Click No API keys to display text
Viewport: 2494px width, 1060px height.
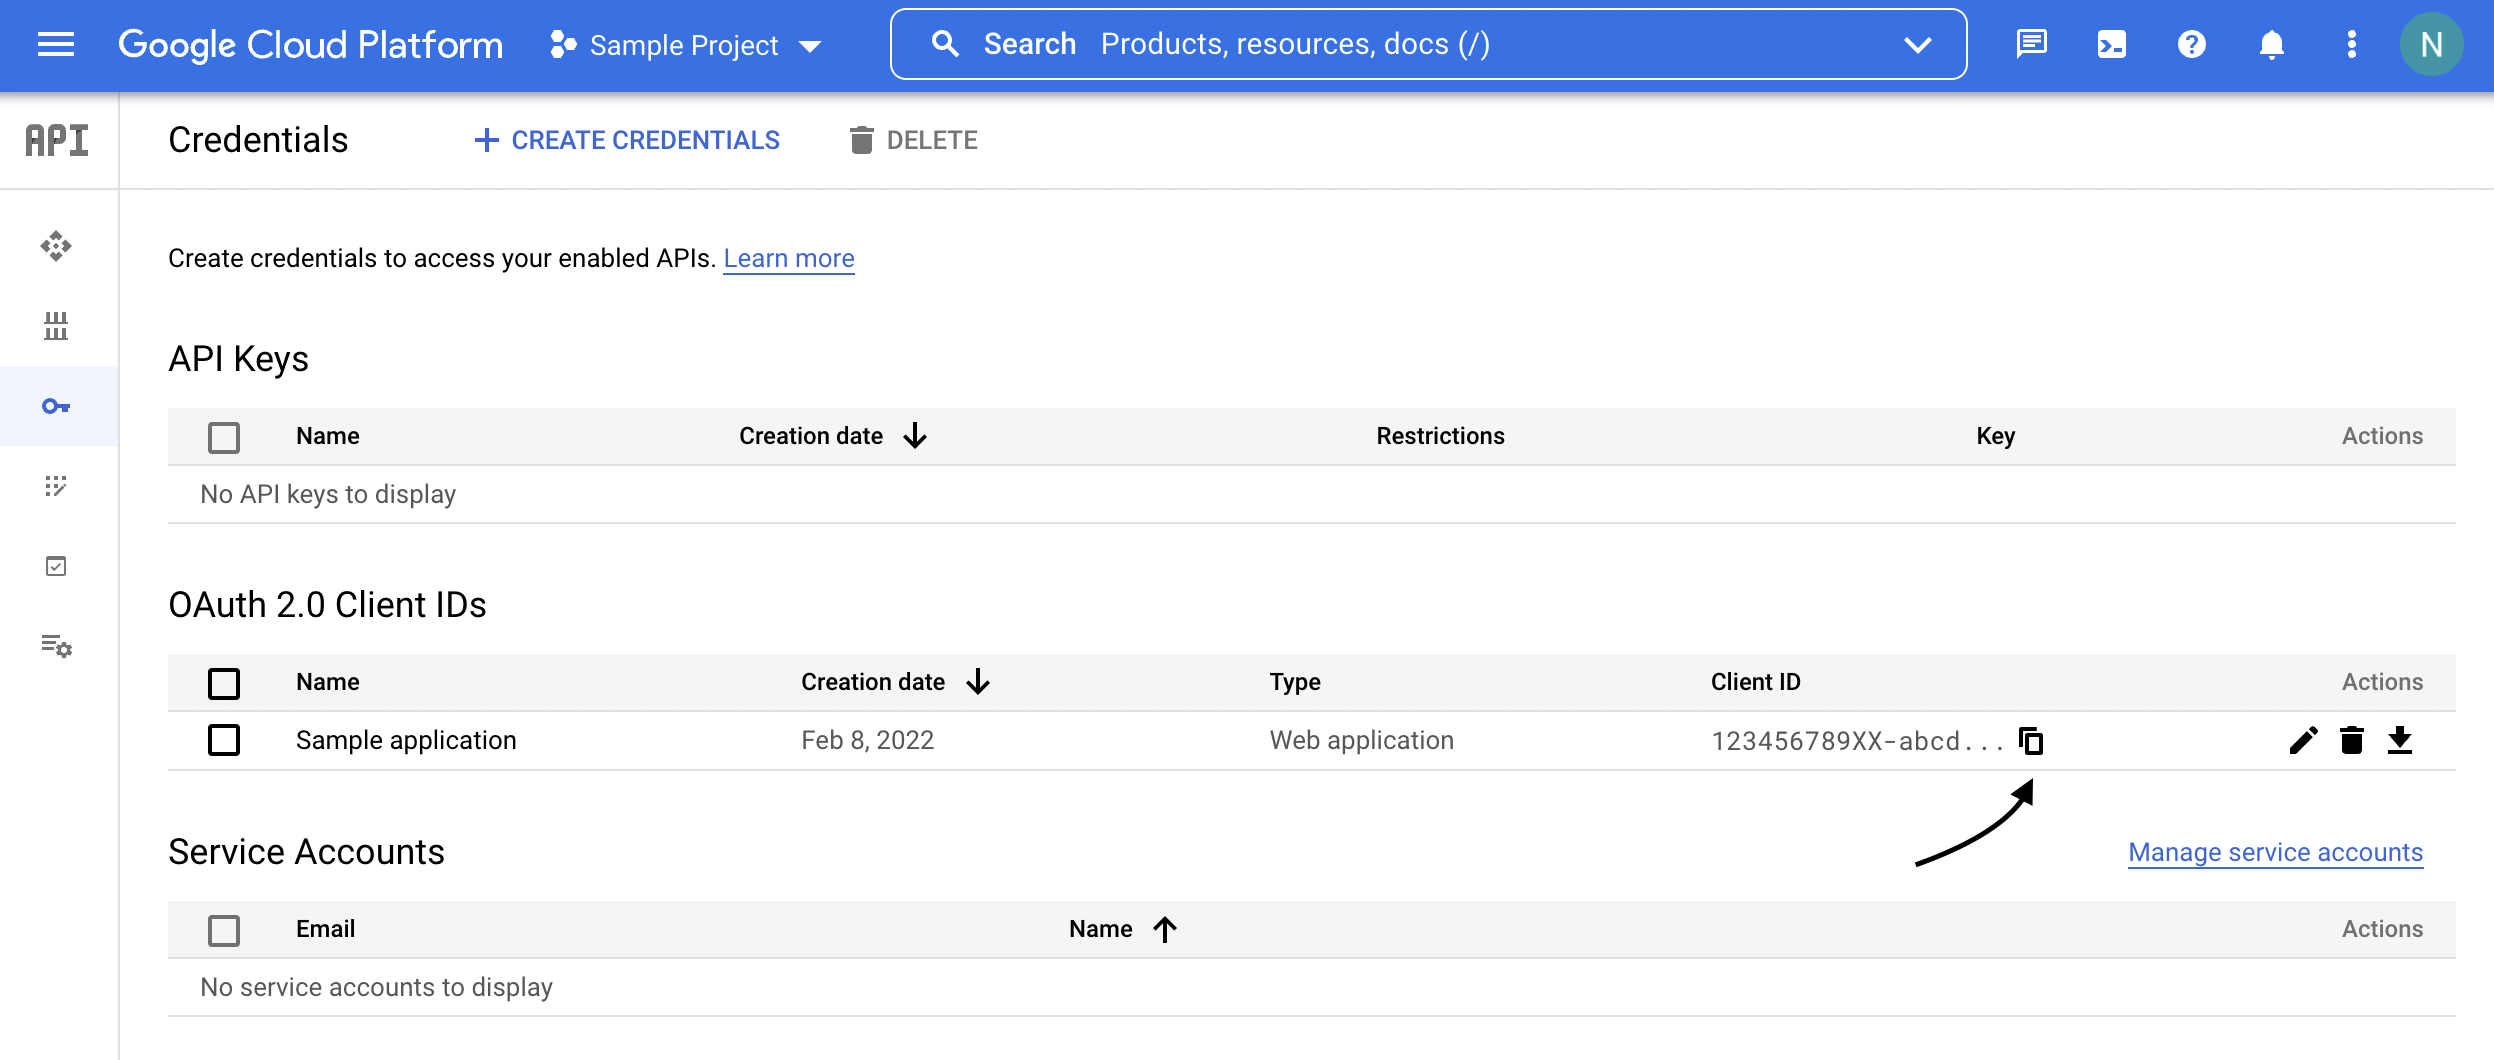[328, 494]
